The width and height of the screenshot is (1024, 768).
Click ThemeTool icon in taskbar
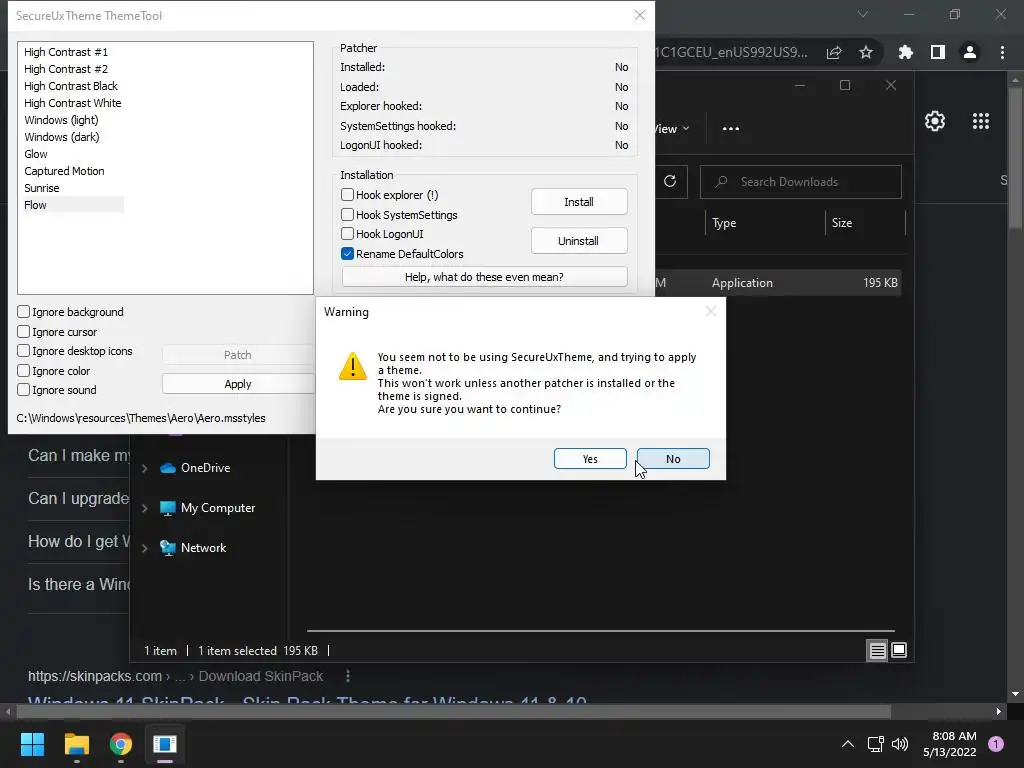(x=165, y=744)
